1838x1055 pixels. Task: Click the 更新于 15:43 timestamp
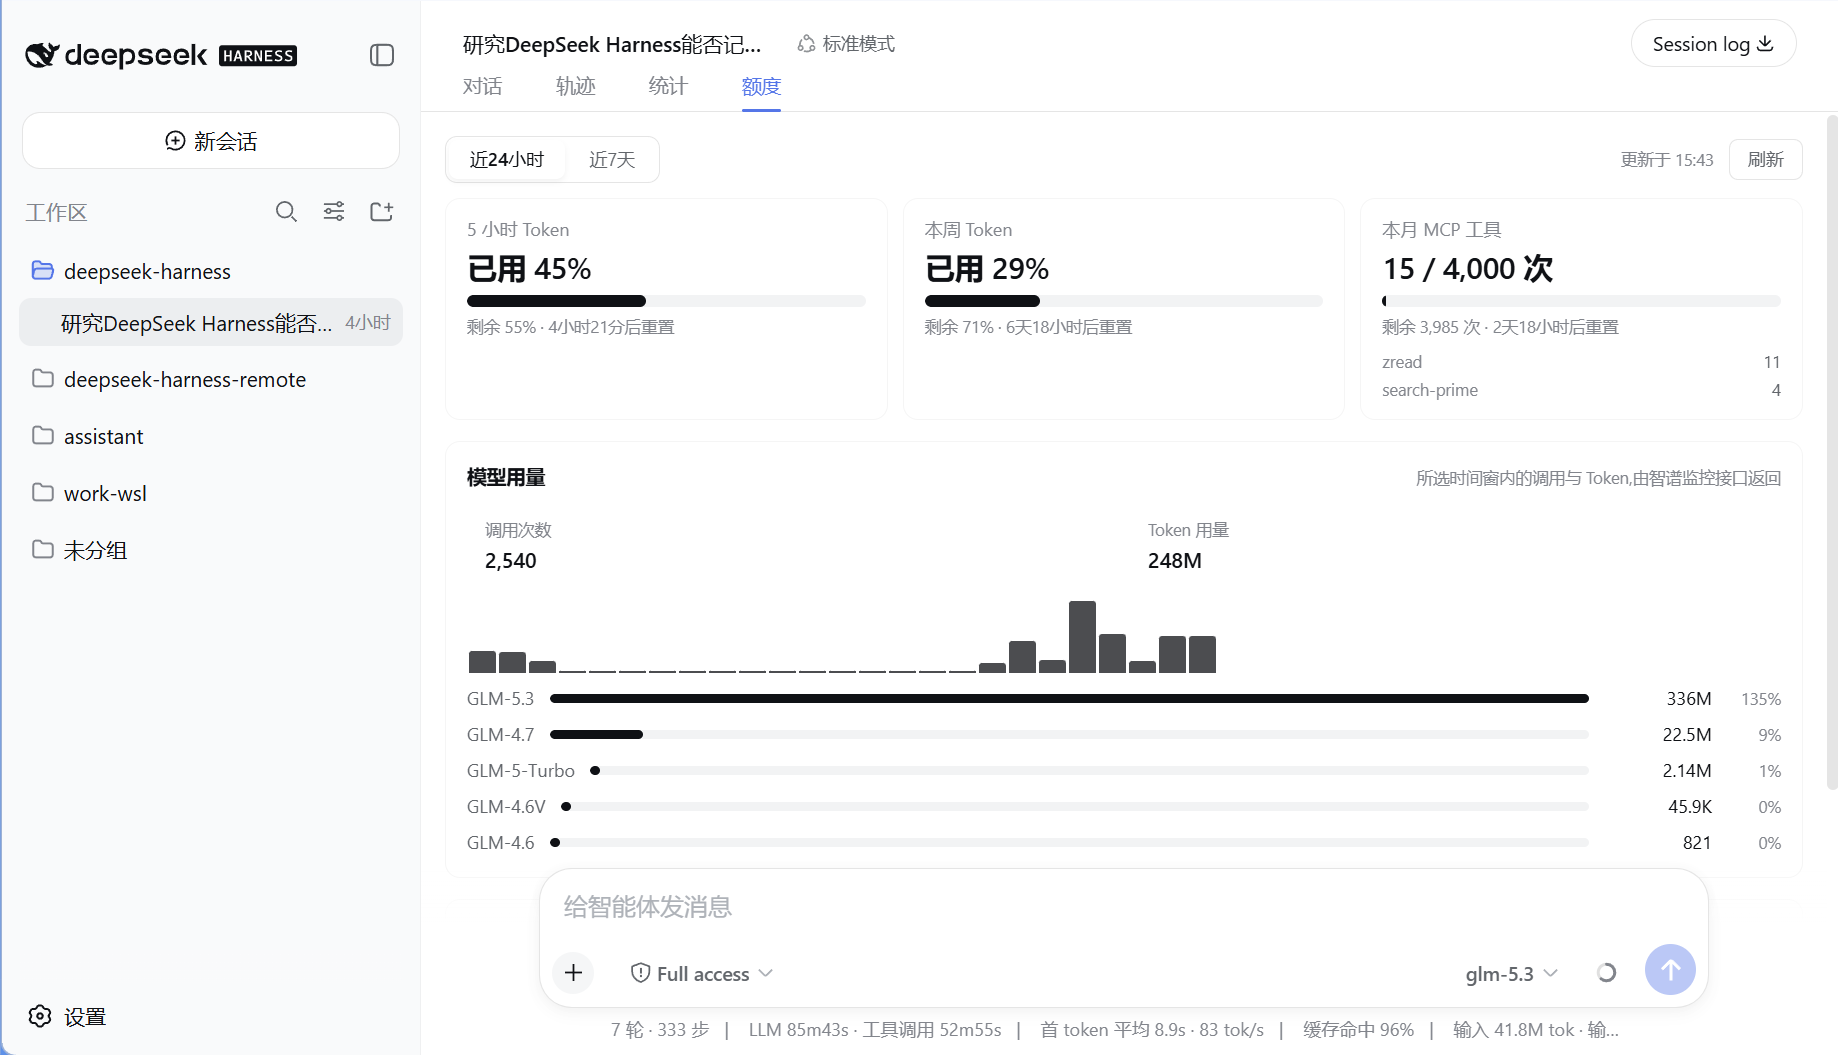(1667, 160)
